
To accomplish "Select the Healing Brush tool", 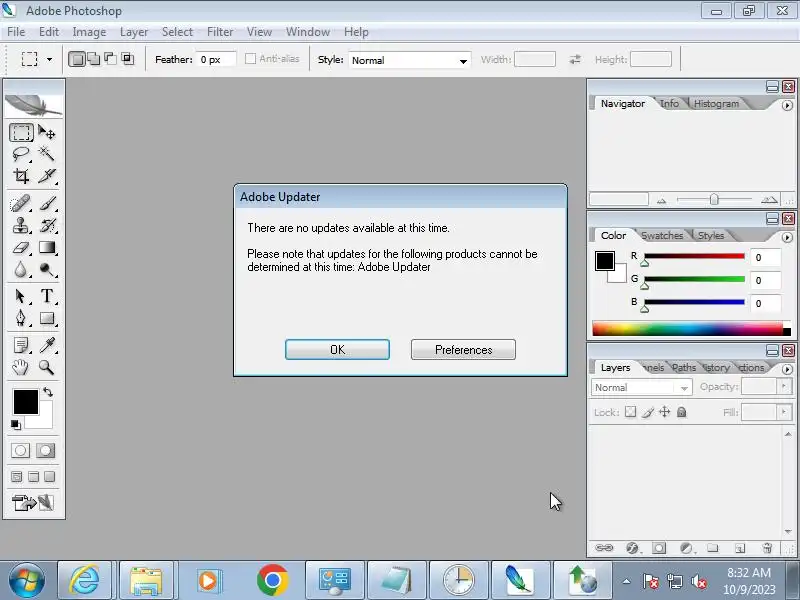I will point(21,204).
